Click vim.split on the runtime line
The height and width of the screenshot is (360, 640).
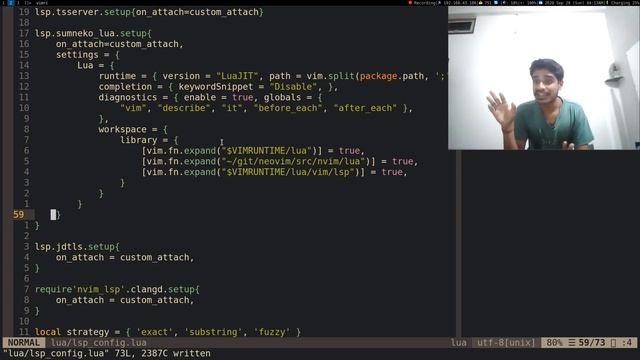[x=331, y=76]
